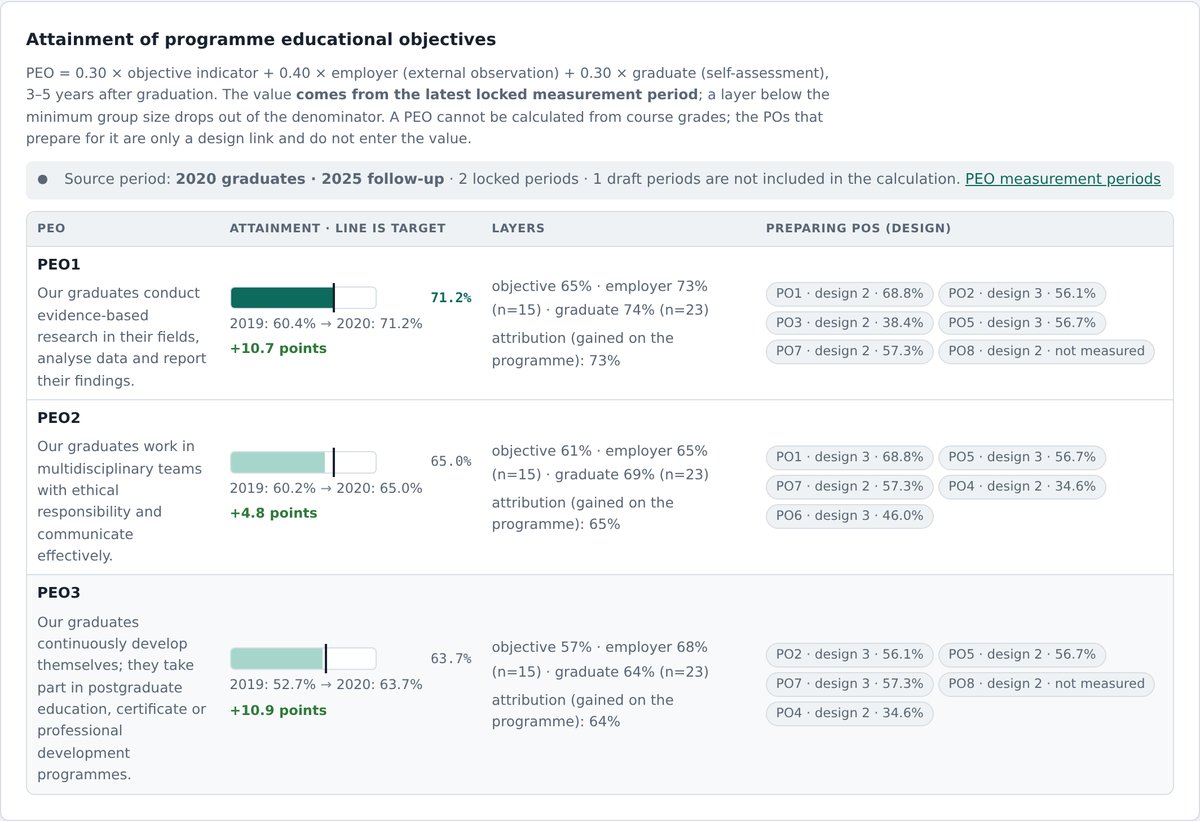Click the Attainment · Line is target header
Image resolution: width=1200 pixels, height=821 pixels.
coord(338,229)
